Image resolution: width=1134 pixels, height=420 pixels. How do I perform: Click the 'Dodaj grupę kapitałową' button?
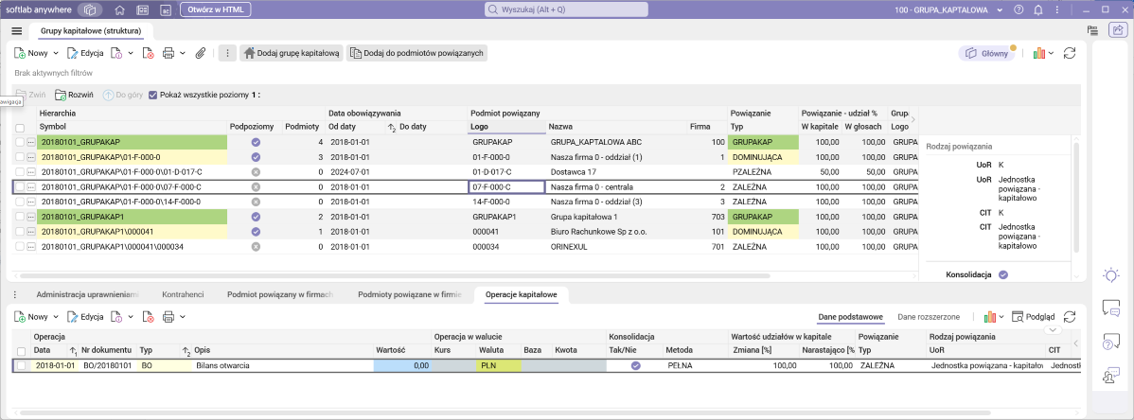click(x=292, y=53)
